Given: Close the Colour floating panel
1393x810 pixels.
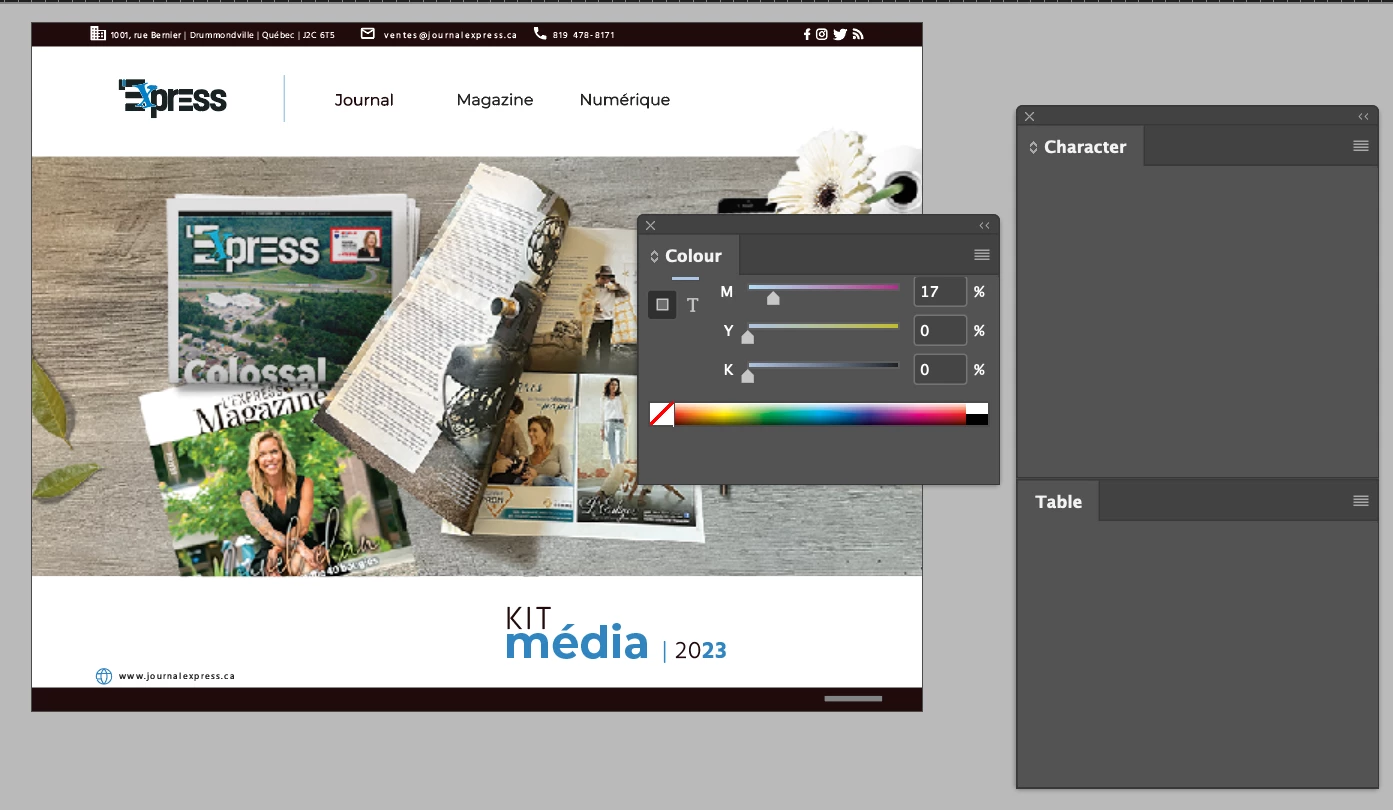Looking at the screenshot, I should [x=650, y=226].
